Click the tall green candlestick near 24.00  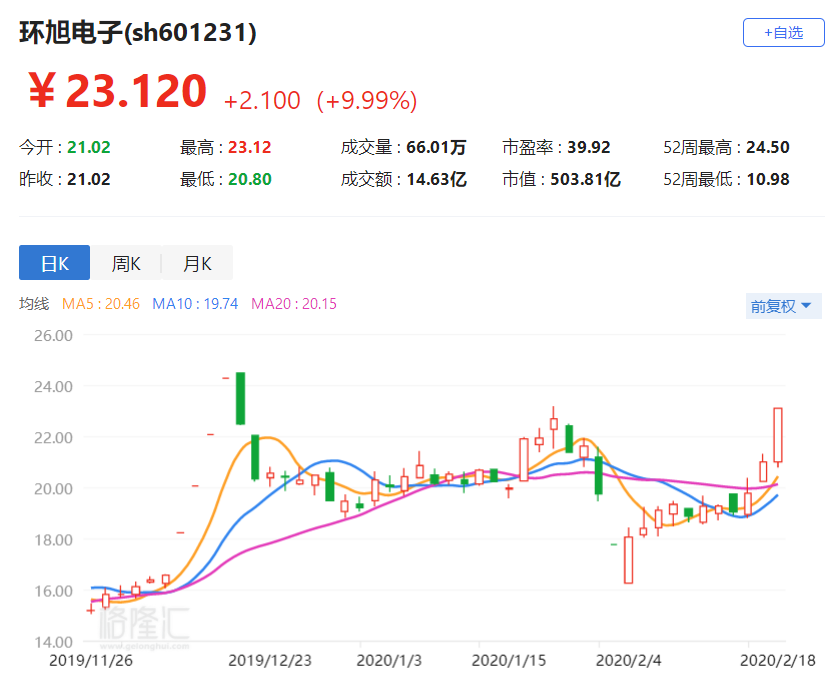[x=241, y=399]
